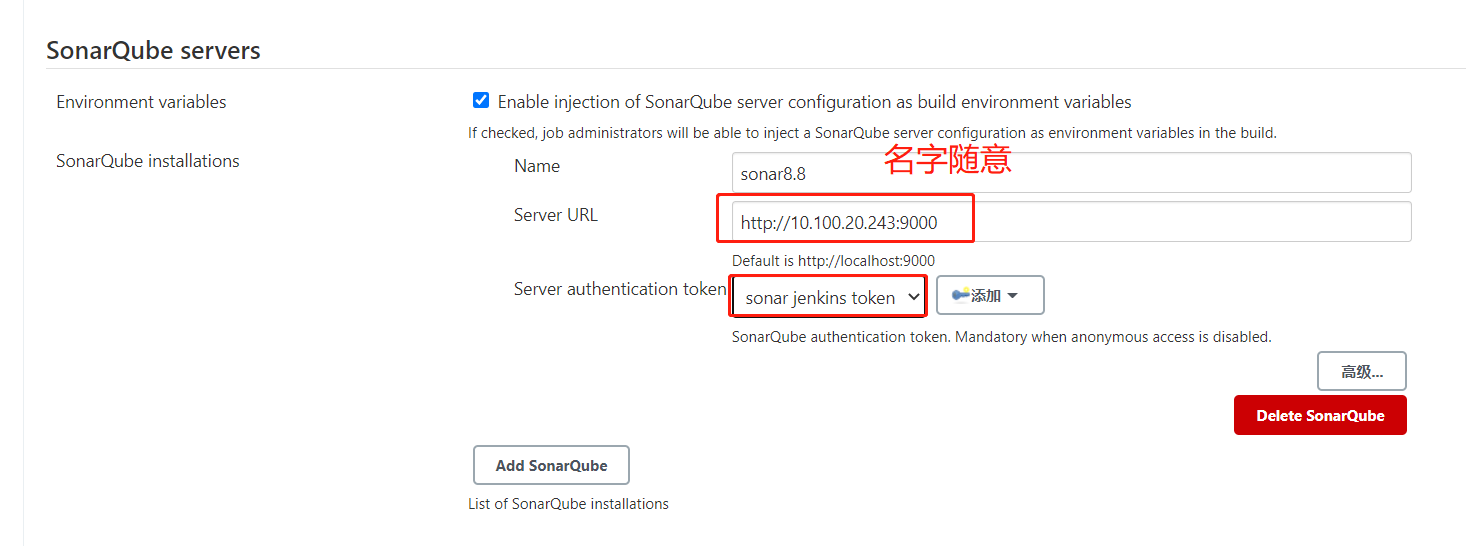Click the SonarQube installations label
Image resolution: width=1473 pixels, height=546 pixels.
click(148, 161)
